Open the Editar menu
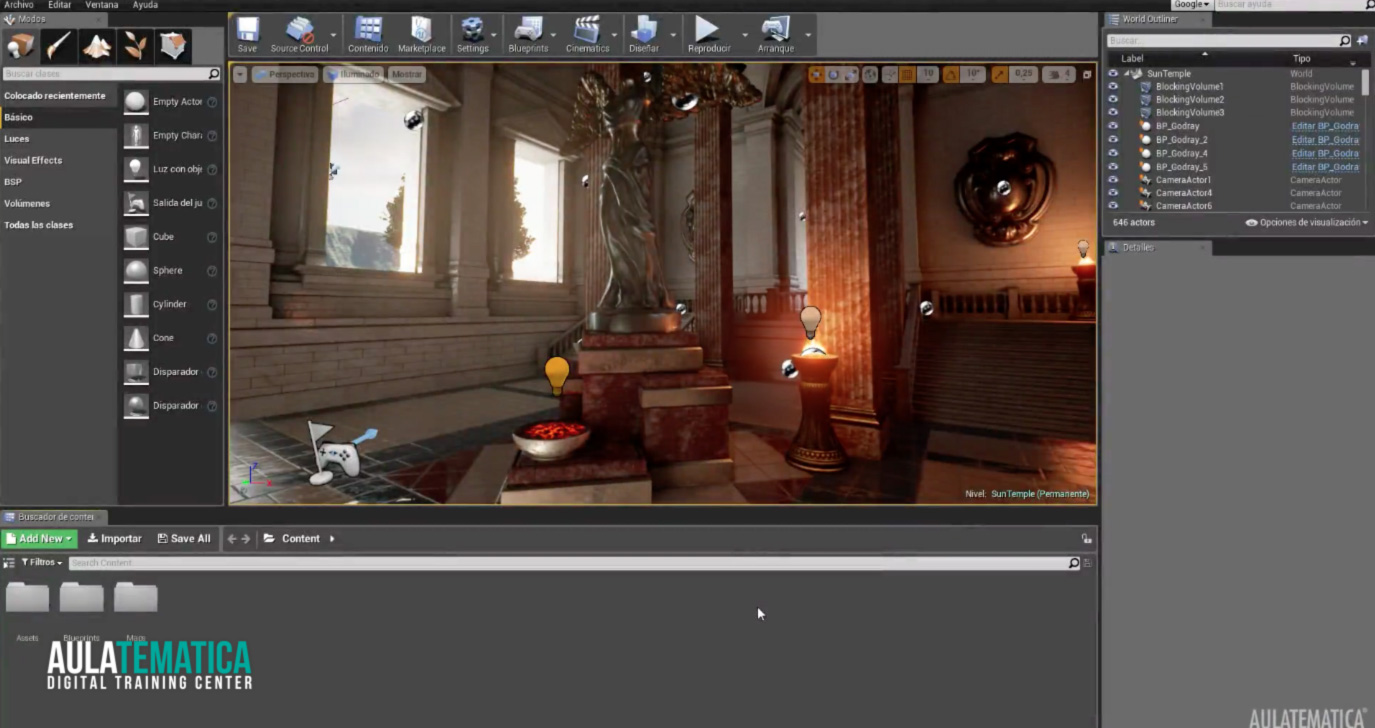Screen dimensions: 1375x728 pyautogui.click(x=60, y=5)
